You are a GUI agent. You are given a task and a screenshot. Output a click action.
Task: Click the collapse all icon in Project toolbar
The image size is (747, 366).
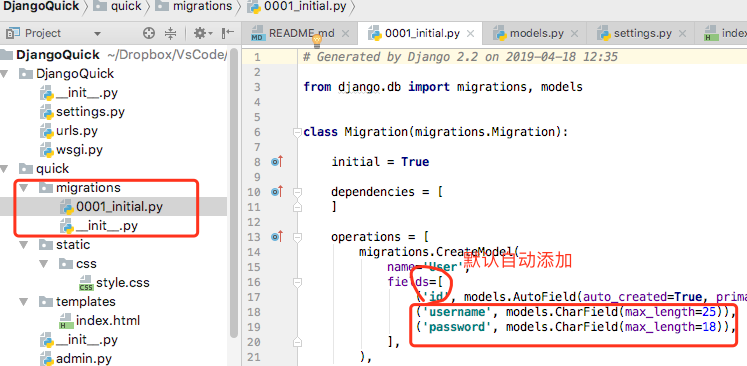170,33
